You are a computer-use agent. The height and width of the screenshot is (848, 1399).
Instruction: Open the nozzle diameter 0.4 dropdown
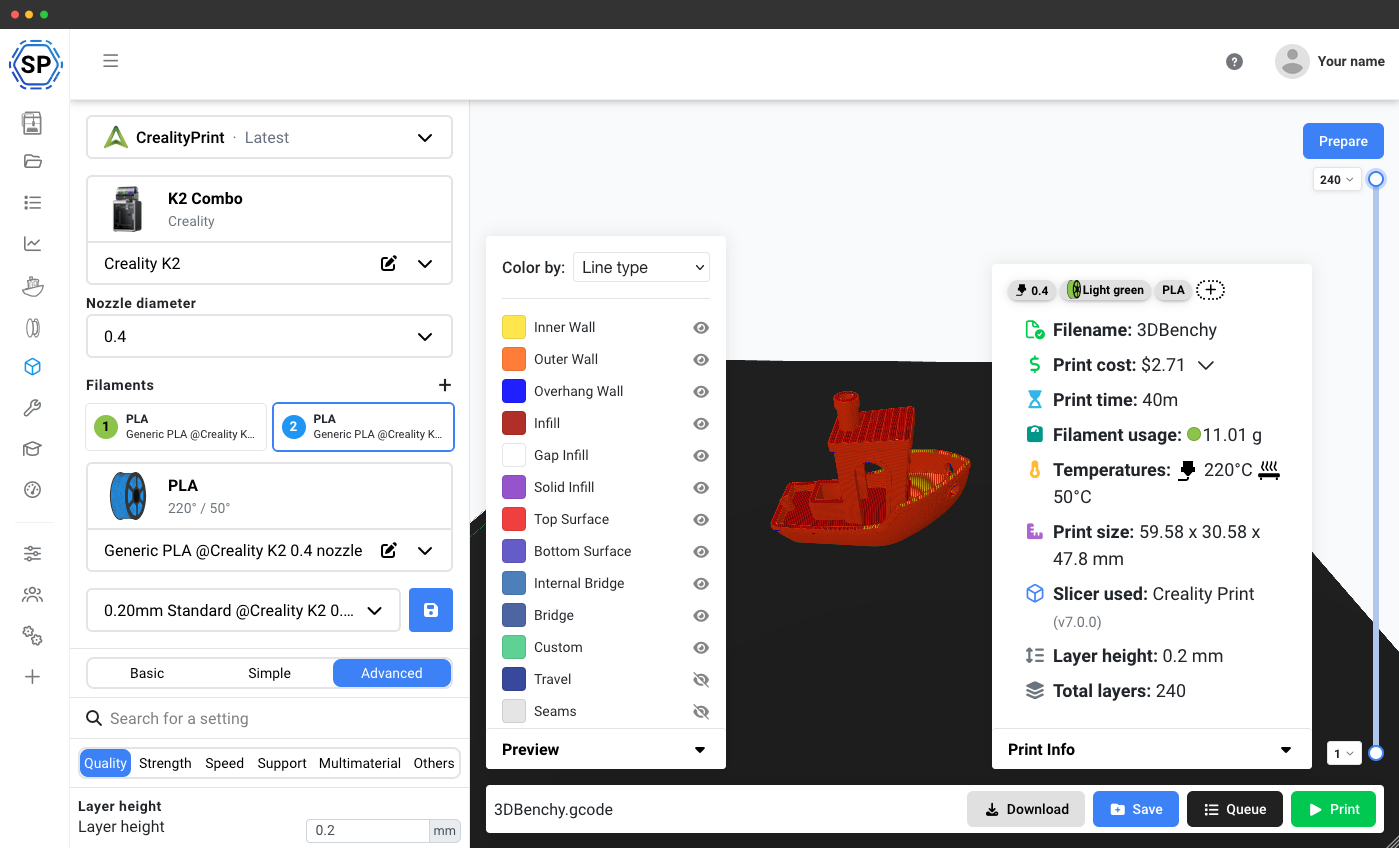pos(269,336)
